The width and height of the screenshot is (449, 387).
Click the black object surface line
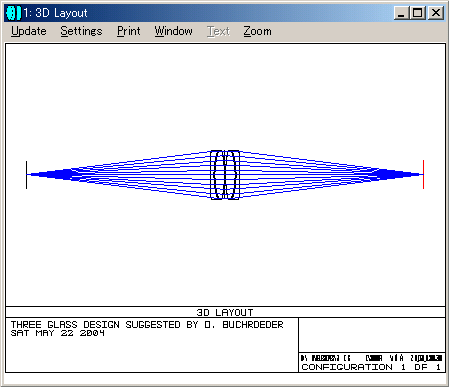coord(26,175)
